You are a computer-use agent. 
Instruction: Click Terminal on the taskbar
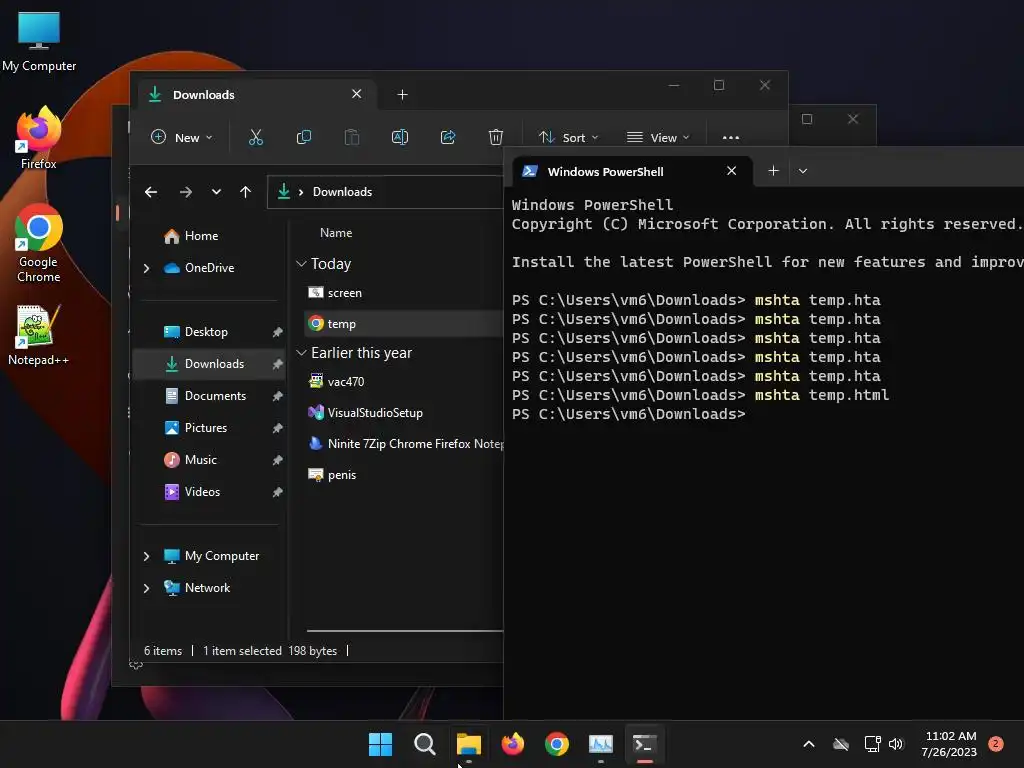pyautogui.click(x=645, y=744)
